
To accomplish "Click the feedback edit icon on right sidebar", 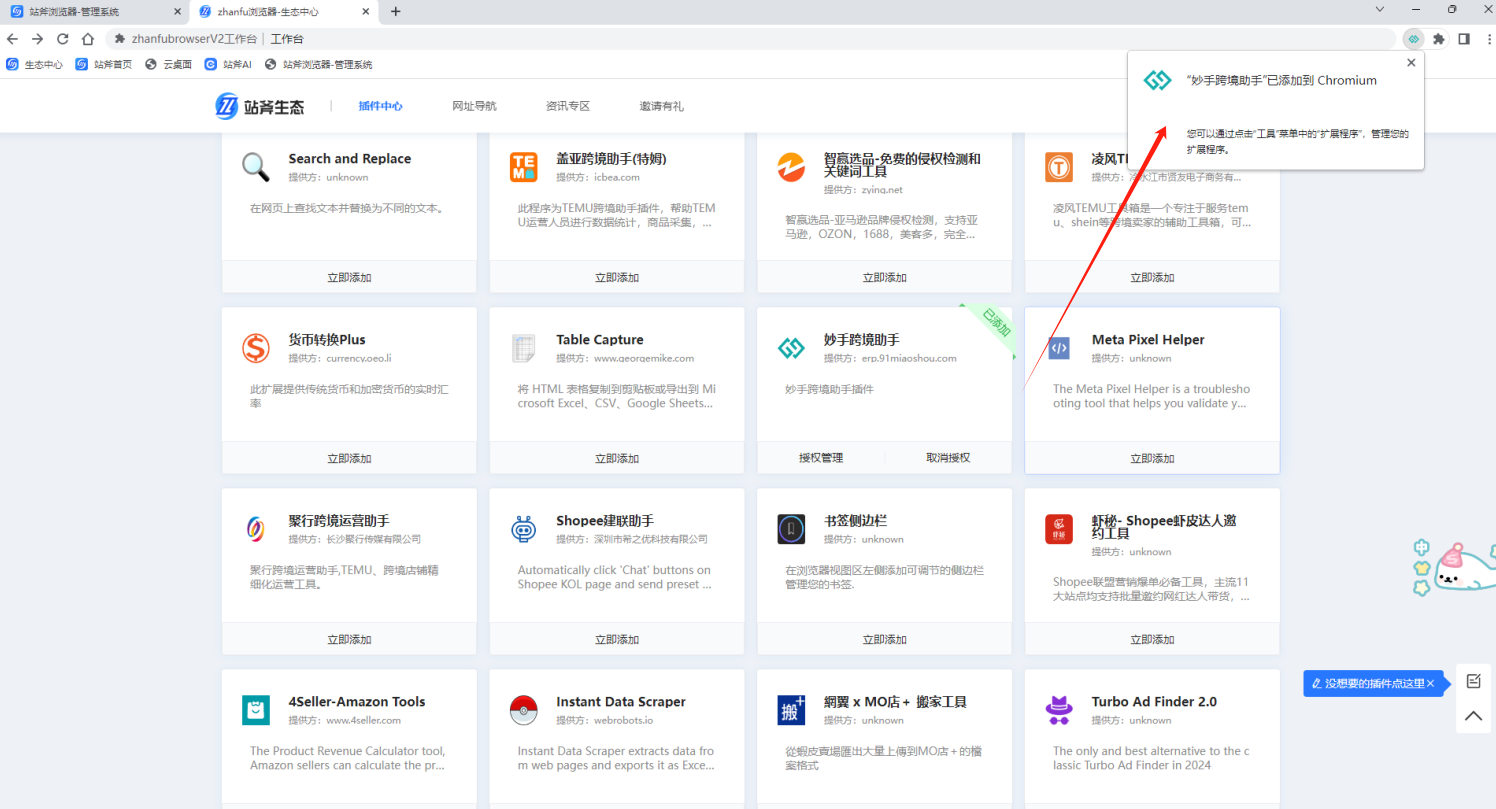I will coord(1473,681).
